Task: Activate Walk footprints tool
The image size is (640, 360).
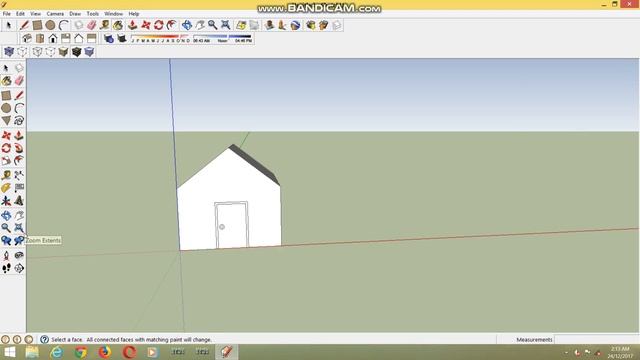Action: pyautogui.click(x=6, y=268)
